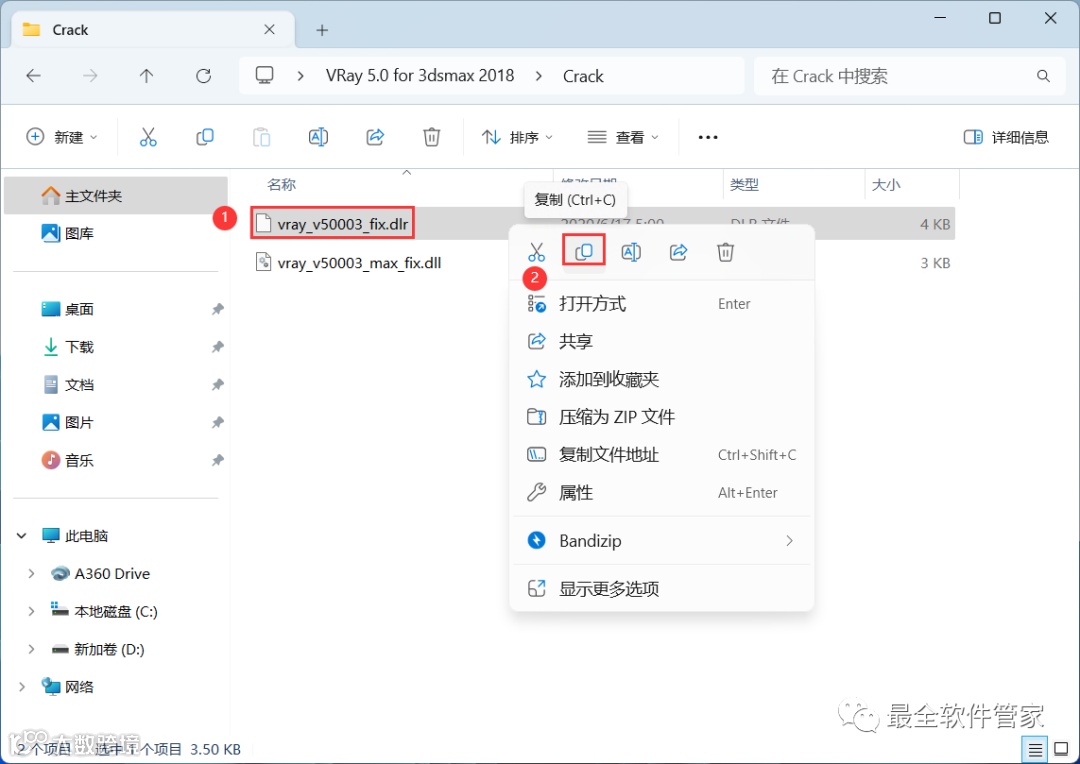Open the 新建 dropdown
The image size is (1080, 764).
pyautogui.click(x=62, y=137)
